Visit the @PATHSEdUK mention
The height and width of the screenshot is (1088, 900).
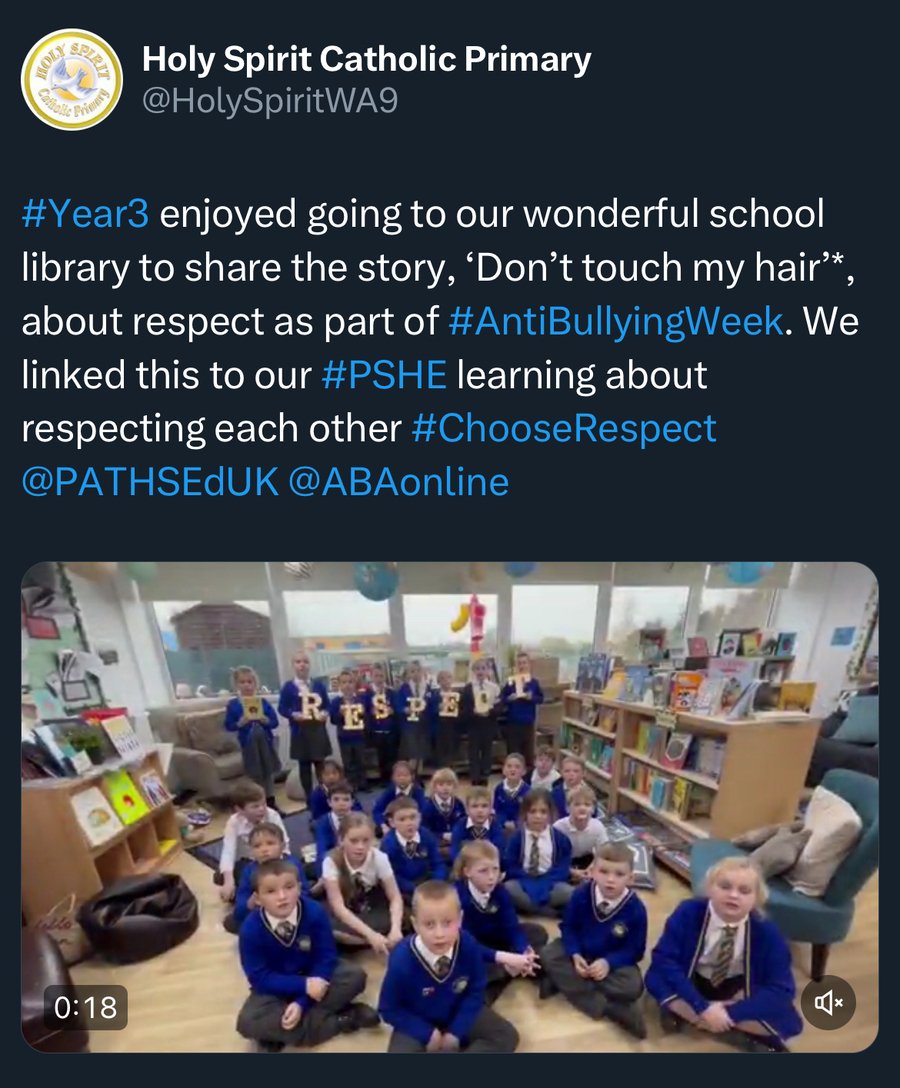tap(150, 482)
